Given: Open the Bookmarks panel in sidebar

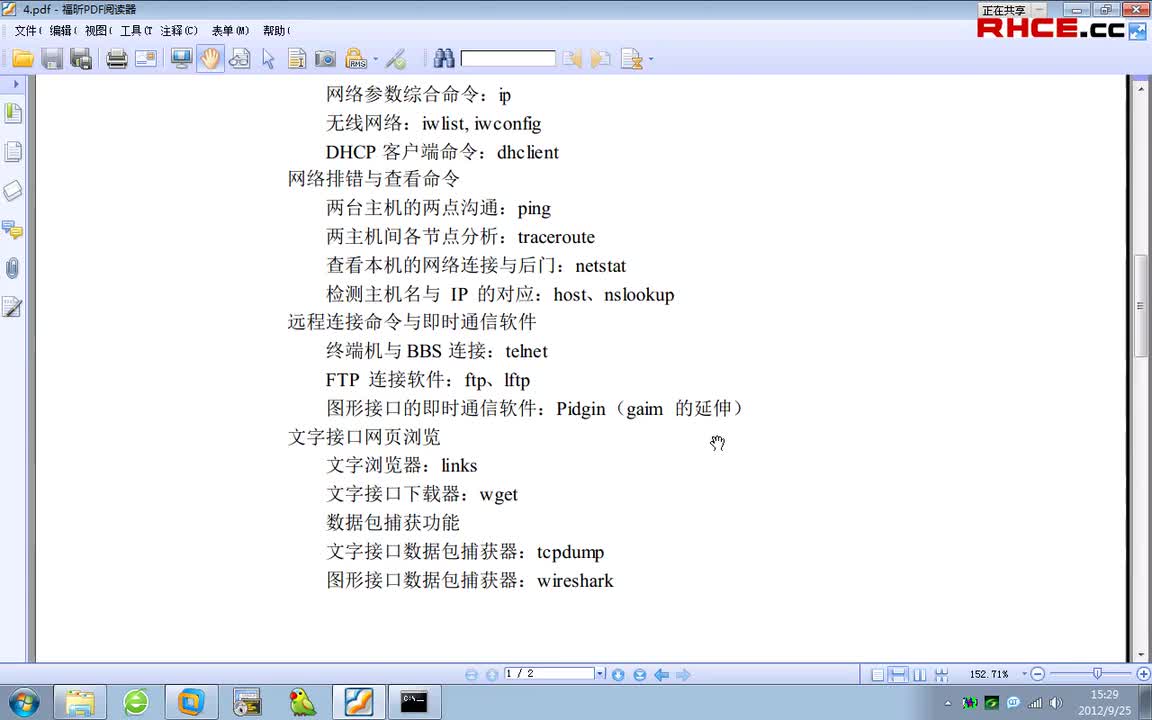Looking at the screenshot, I should [x=12, y=113].
